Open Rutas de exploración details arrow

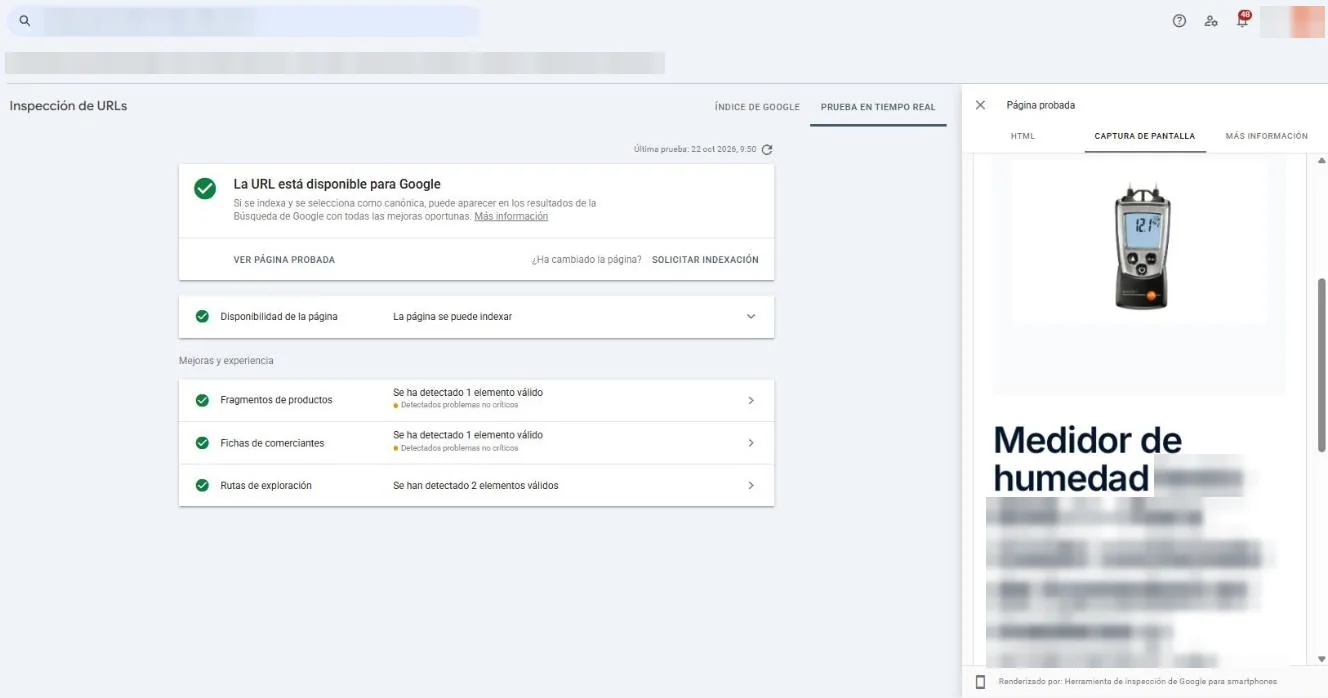pos(751,485)
